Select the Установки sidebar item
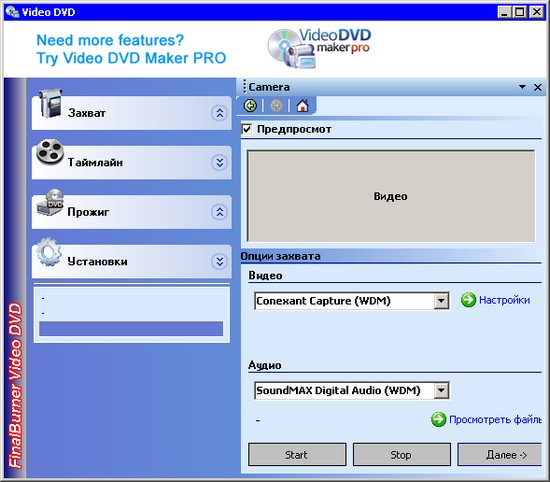 pyautogui.click(x=132, y=261)
